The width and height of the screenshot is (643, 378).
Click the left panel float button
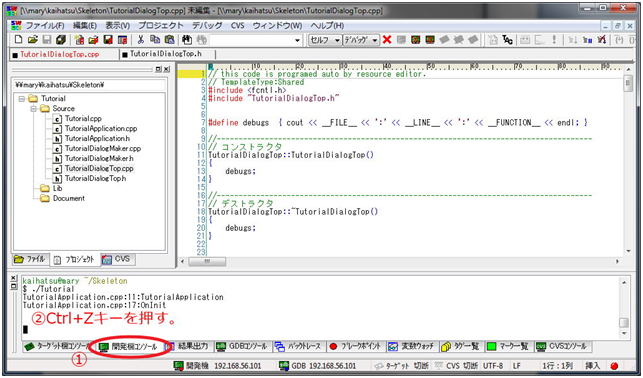[x=159, y=70]
